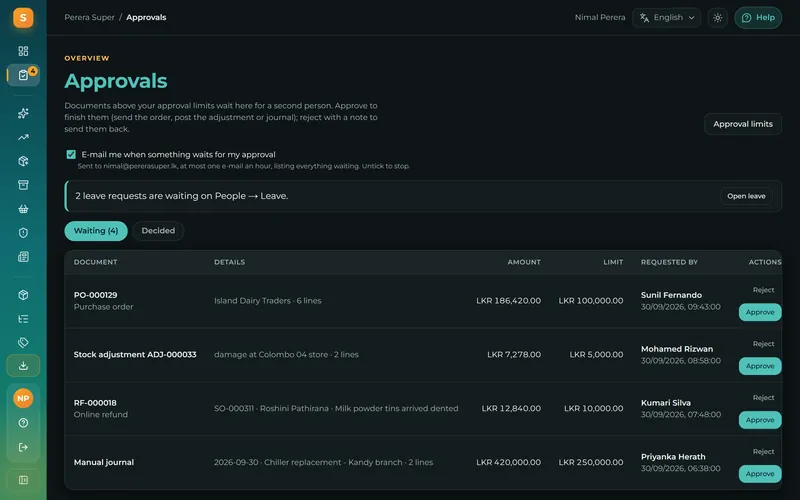Click the Open leave button
This screenshot has height=500, width=800.
pyautogui.click(x=746, y=196)
